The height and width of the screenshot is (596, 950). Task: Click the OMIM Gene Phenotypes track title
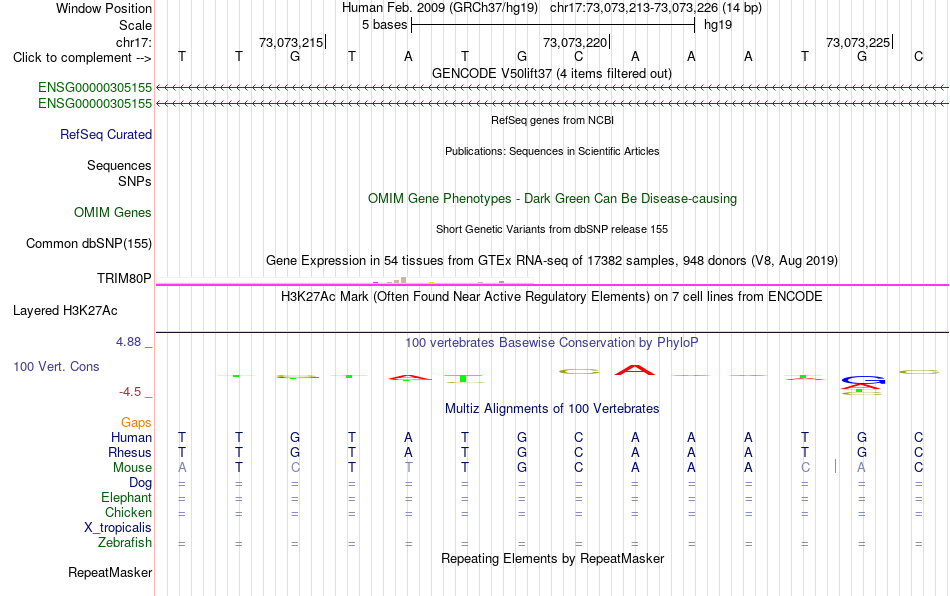(553, 199)
